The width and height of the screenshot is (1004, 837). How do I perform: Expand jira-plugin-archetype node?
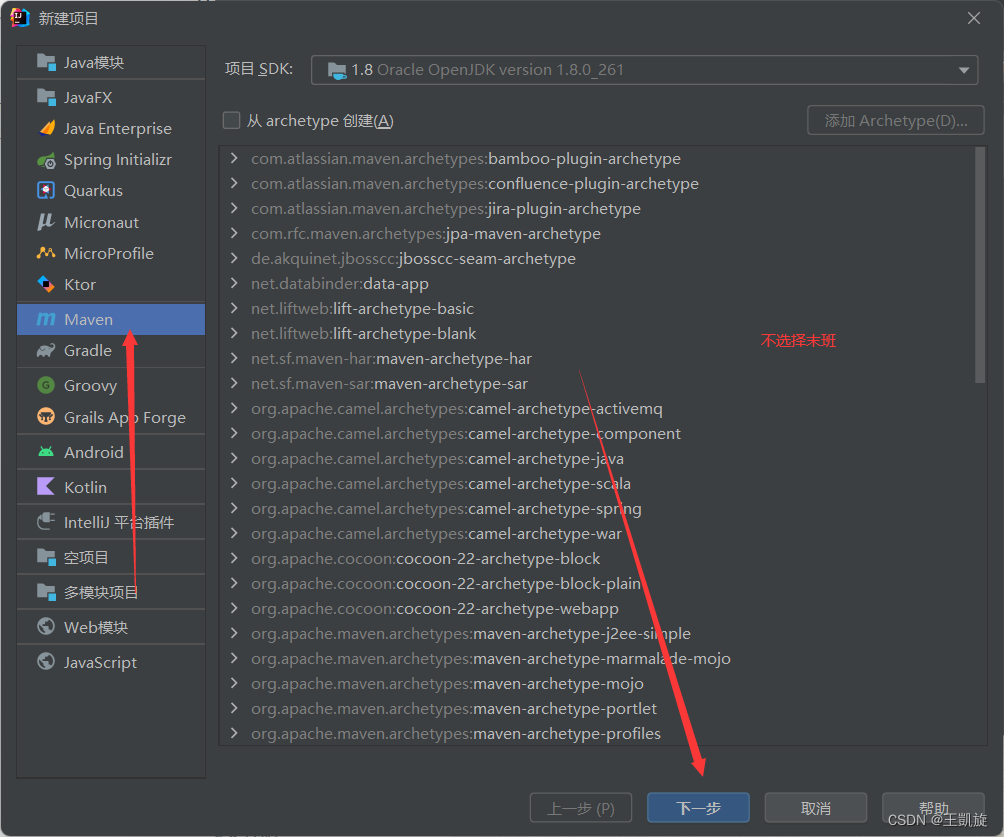(234, 208)
